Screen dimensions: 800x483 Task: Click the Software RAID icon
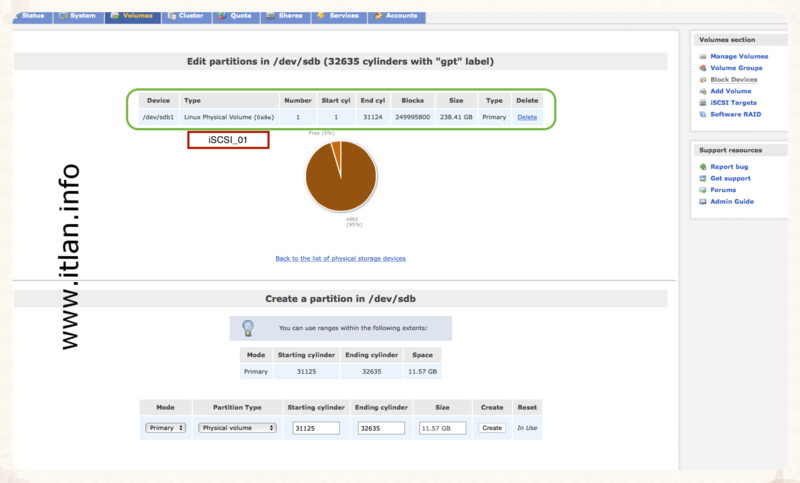pyautogui.click(x=703, y=114)
